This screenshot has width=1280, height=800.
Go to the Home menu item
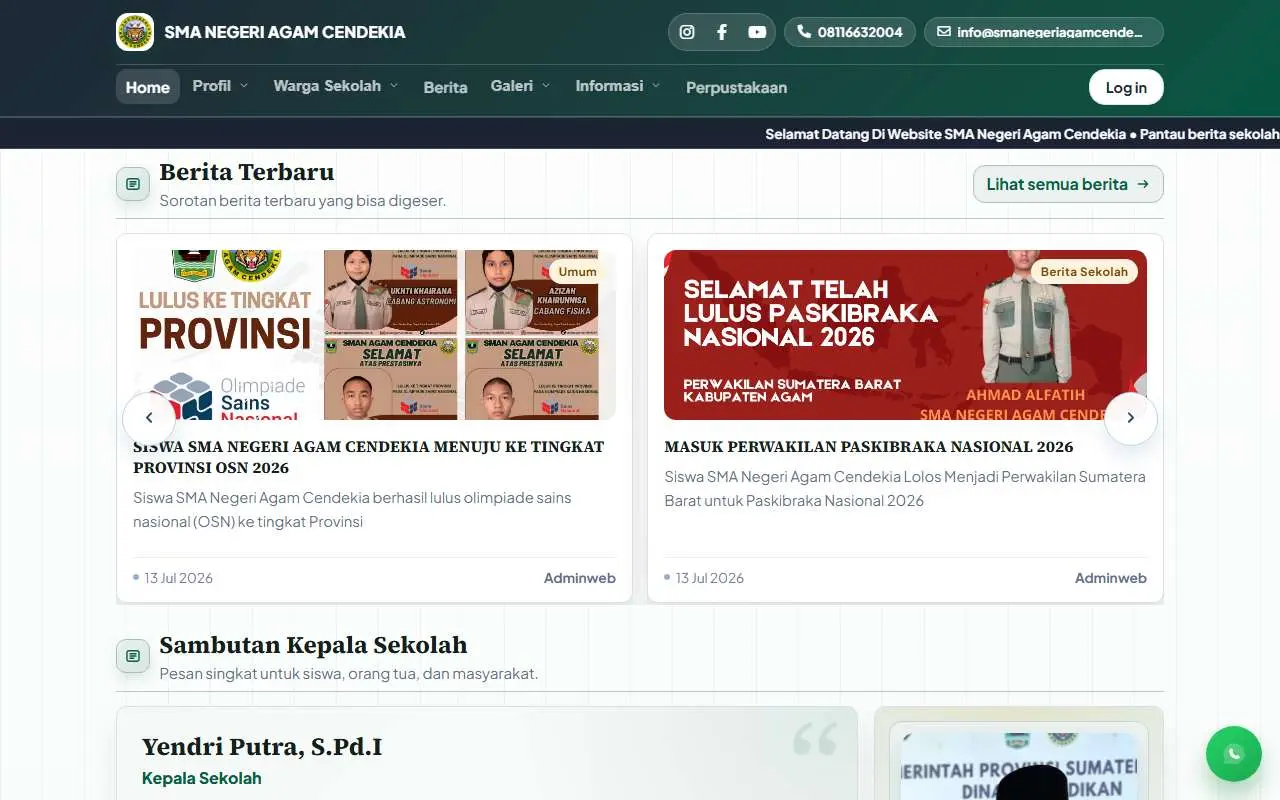pyautogui.click(x=148, y=87)
